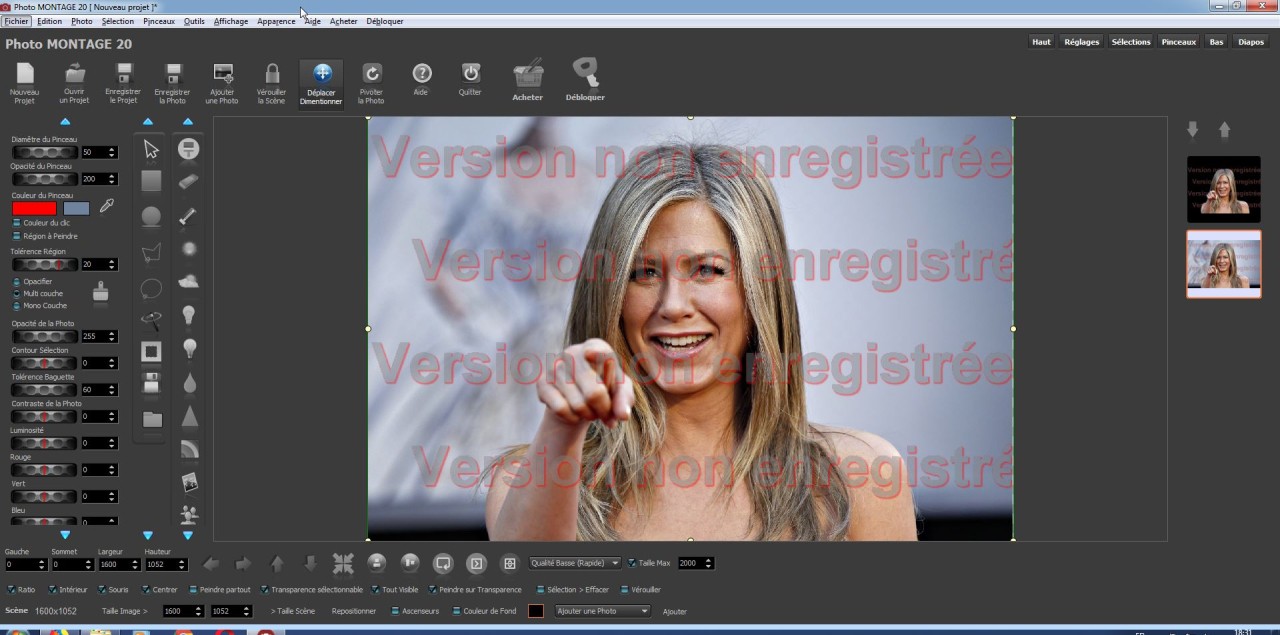Image resolution: width=1280 pixels, height=635 pixels.
Task: Click Opacité du Pinceau spinner arrows
Action: pyautogui.click(x=111, y=179)
